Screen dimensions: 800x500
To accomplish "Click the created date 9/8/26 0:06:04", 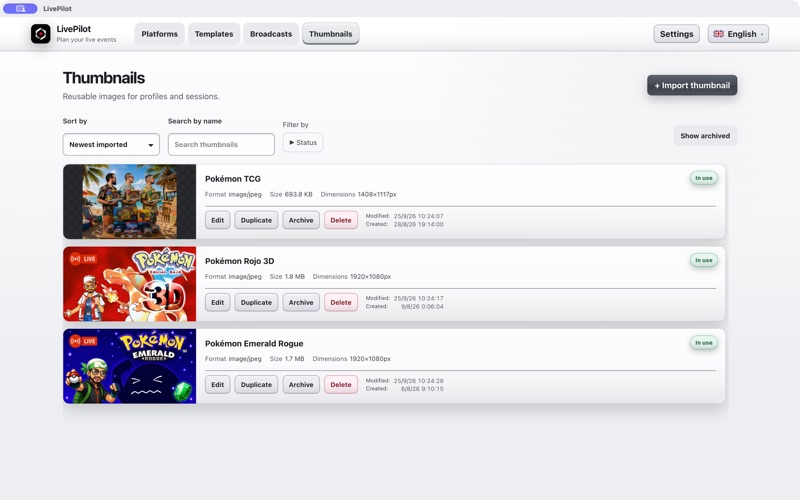I will click(422, 307).
